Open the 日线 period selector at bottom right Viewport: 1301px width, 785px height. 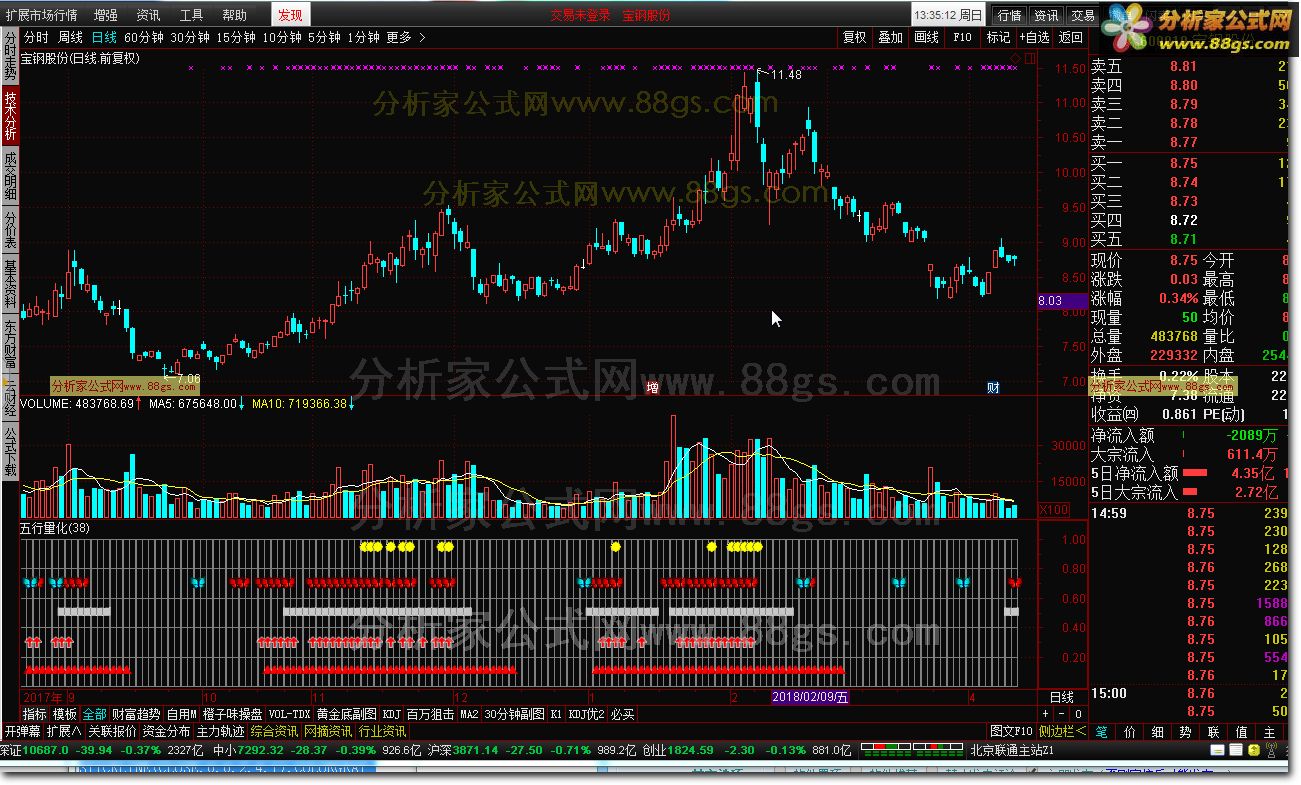(x=1061, y=697)
